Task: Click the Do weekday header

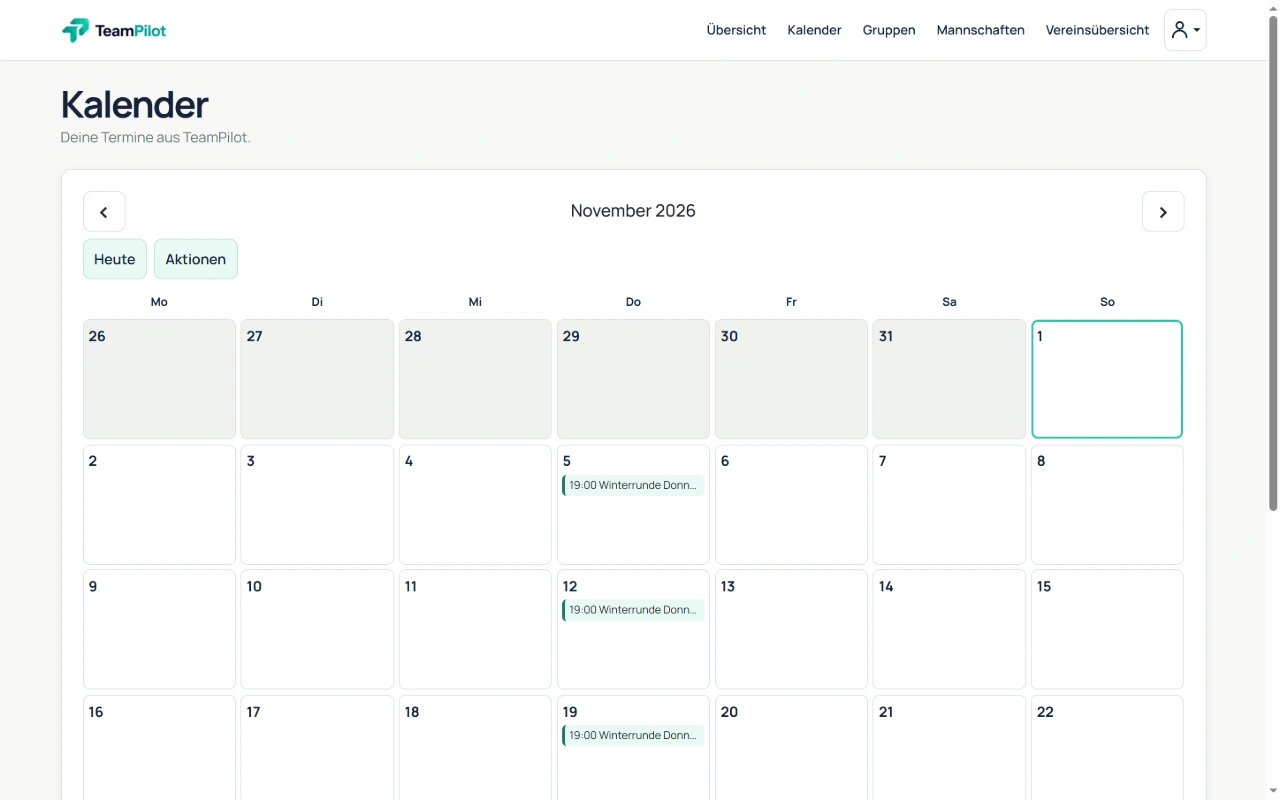Action: point(633,302)
